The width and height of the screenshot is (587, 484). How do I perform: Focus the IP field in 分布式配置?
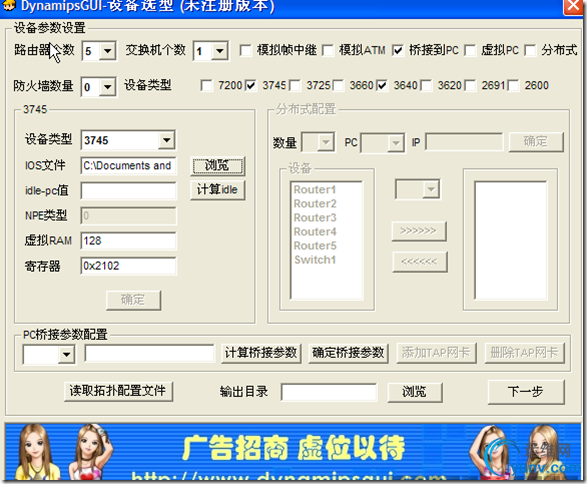pyautogui.click(x=464, y=142)
